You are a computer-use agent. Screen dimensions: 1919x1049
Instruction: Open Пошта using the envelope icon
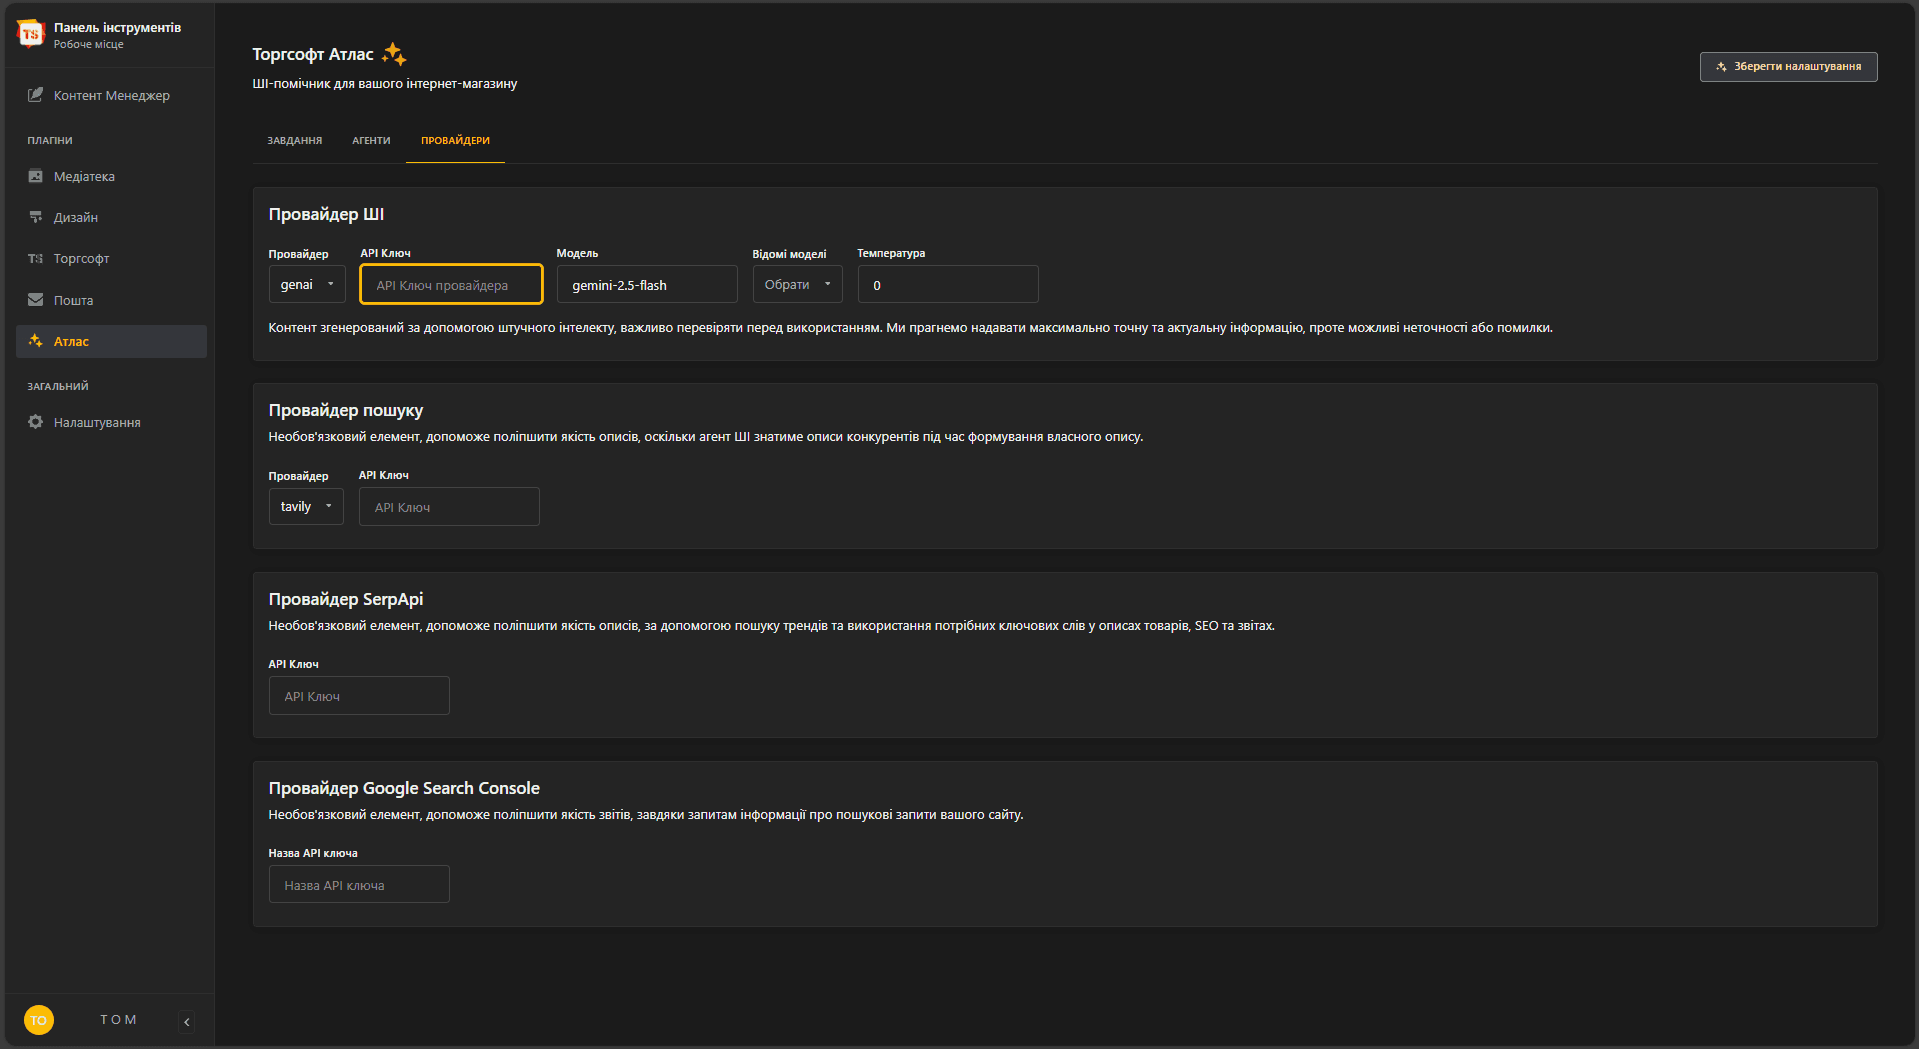(x=36, y=300)
